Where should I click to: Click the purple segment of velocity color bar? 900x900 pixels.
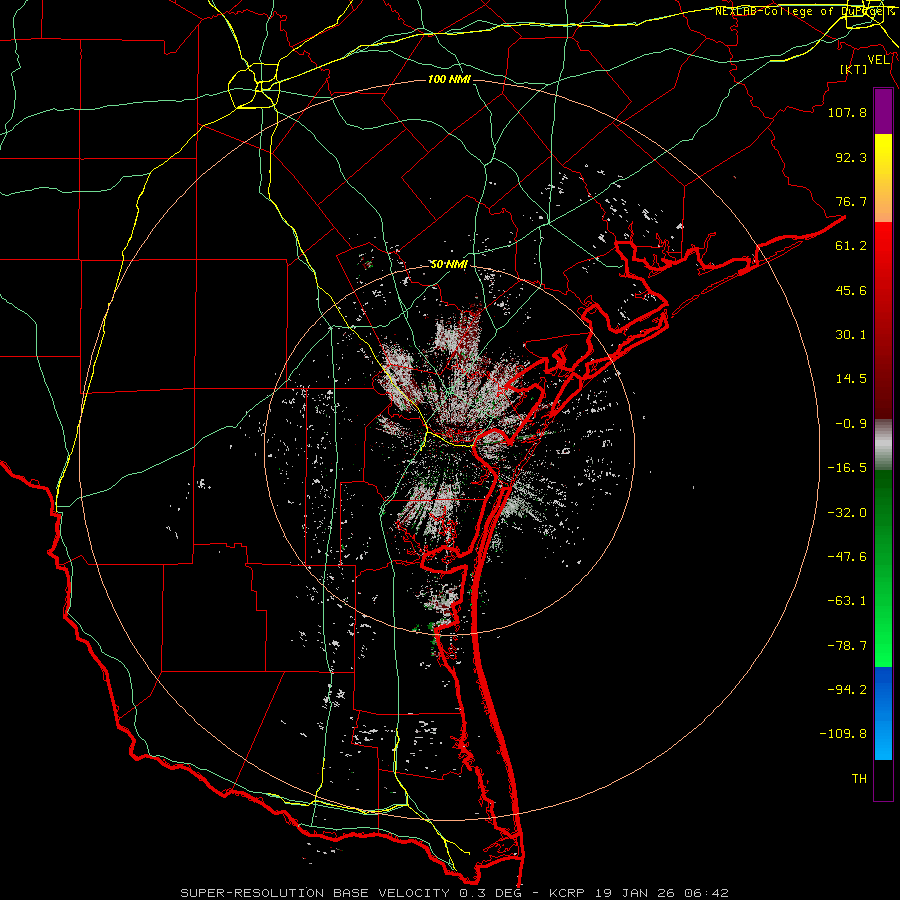click(x=883, y=111)
